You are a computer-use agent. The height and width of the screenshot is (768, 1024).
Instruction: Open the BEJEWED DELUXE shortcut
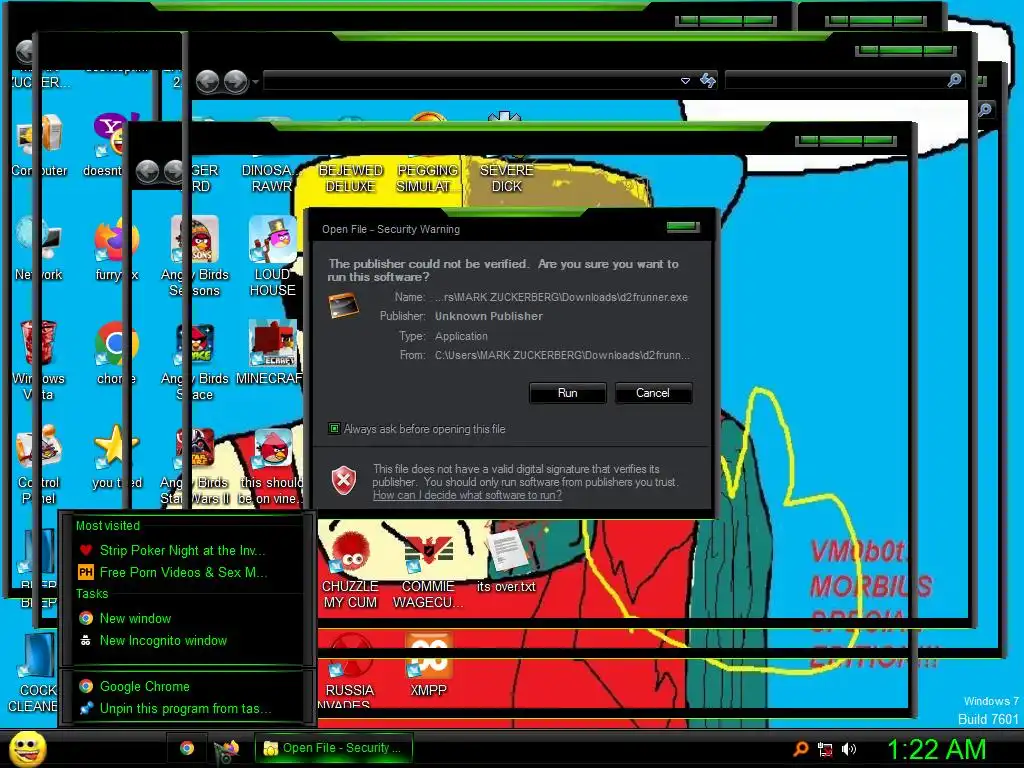351,178
